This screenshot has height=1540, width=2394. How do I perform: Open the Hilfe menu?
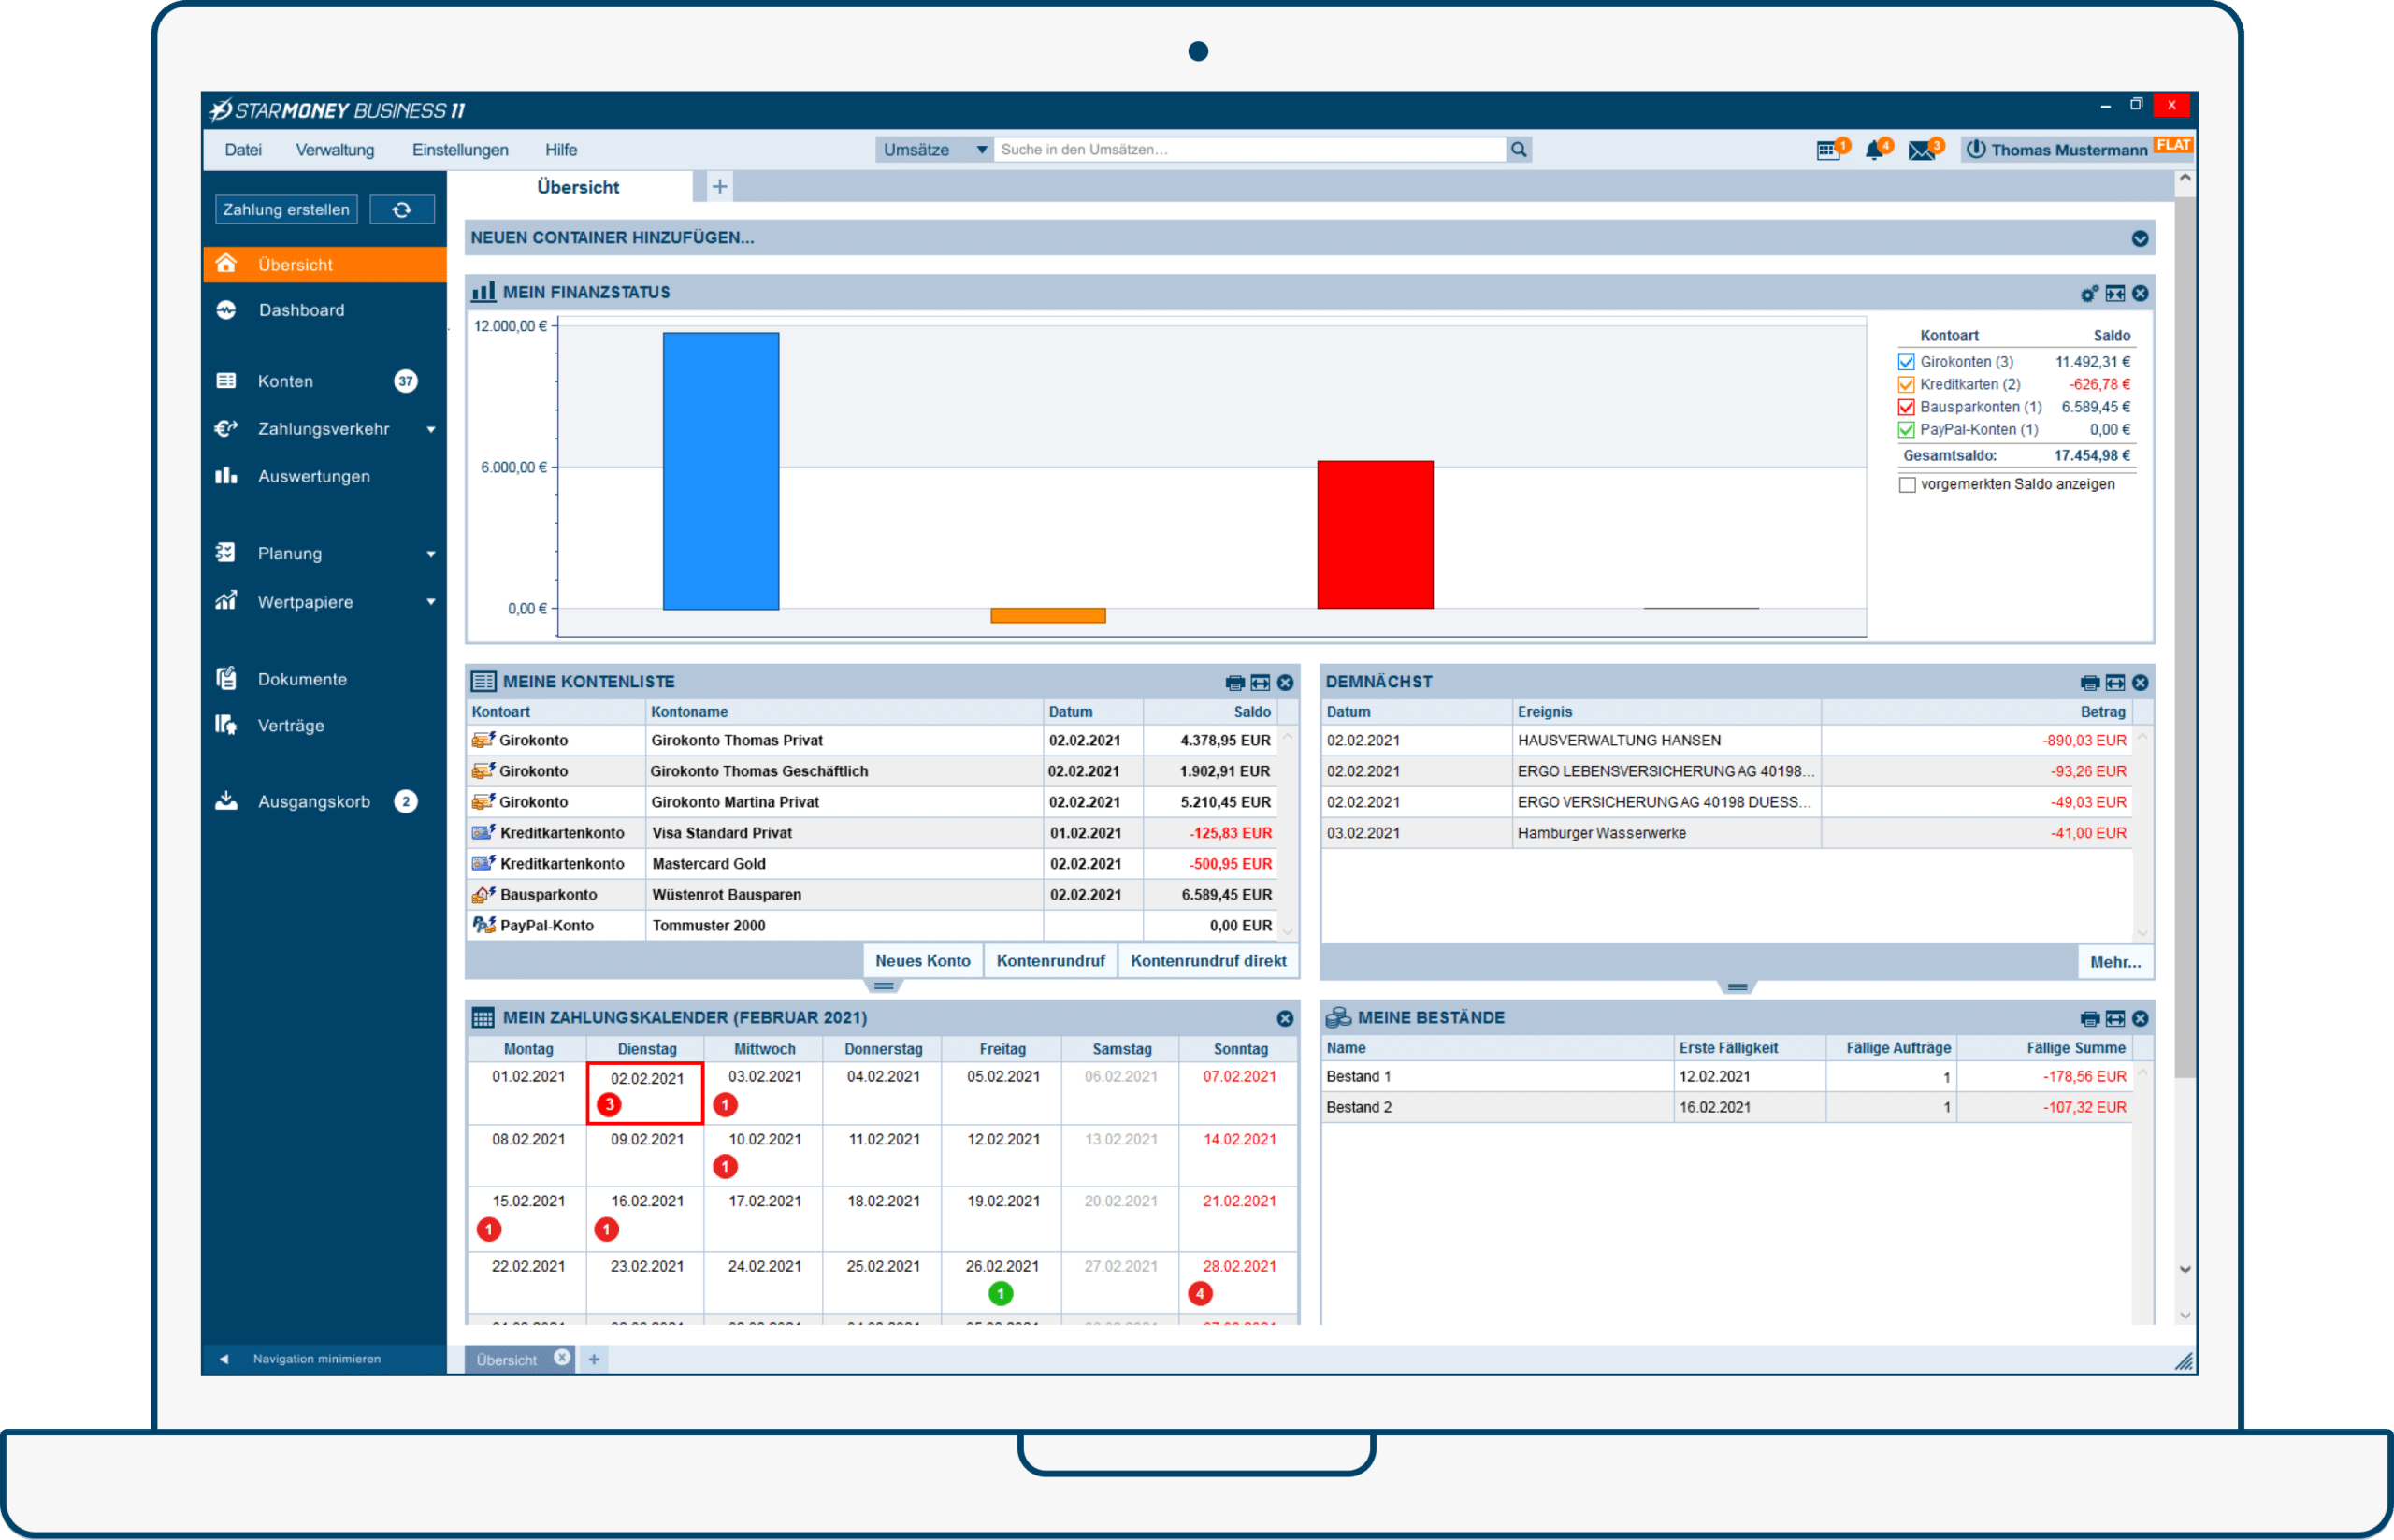561,150
